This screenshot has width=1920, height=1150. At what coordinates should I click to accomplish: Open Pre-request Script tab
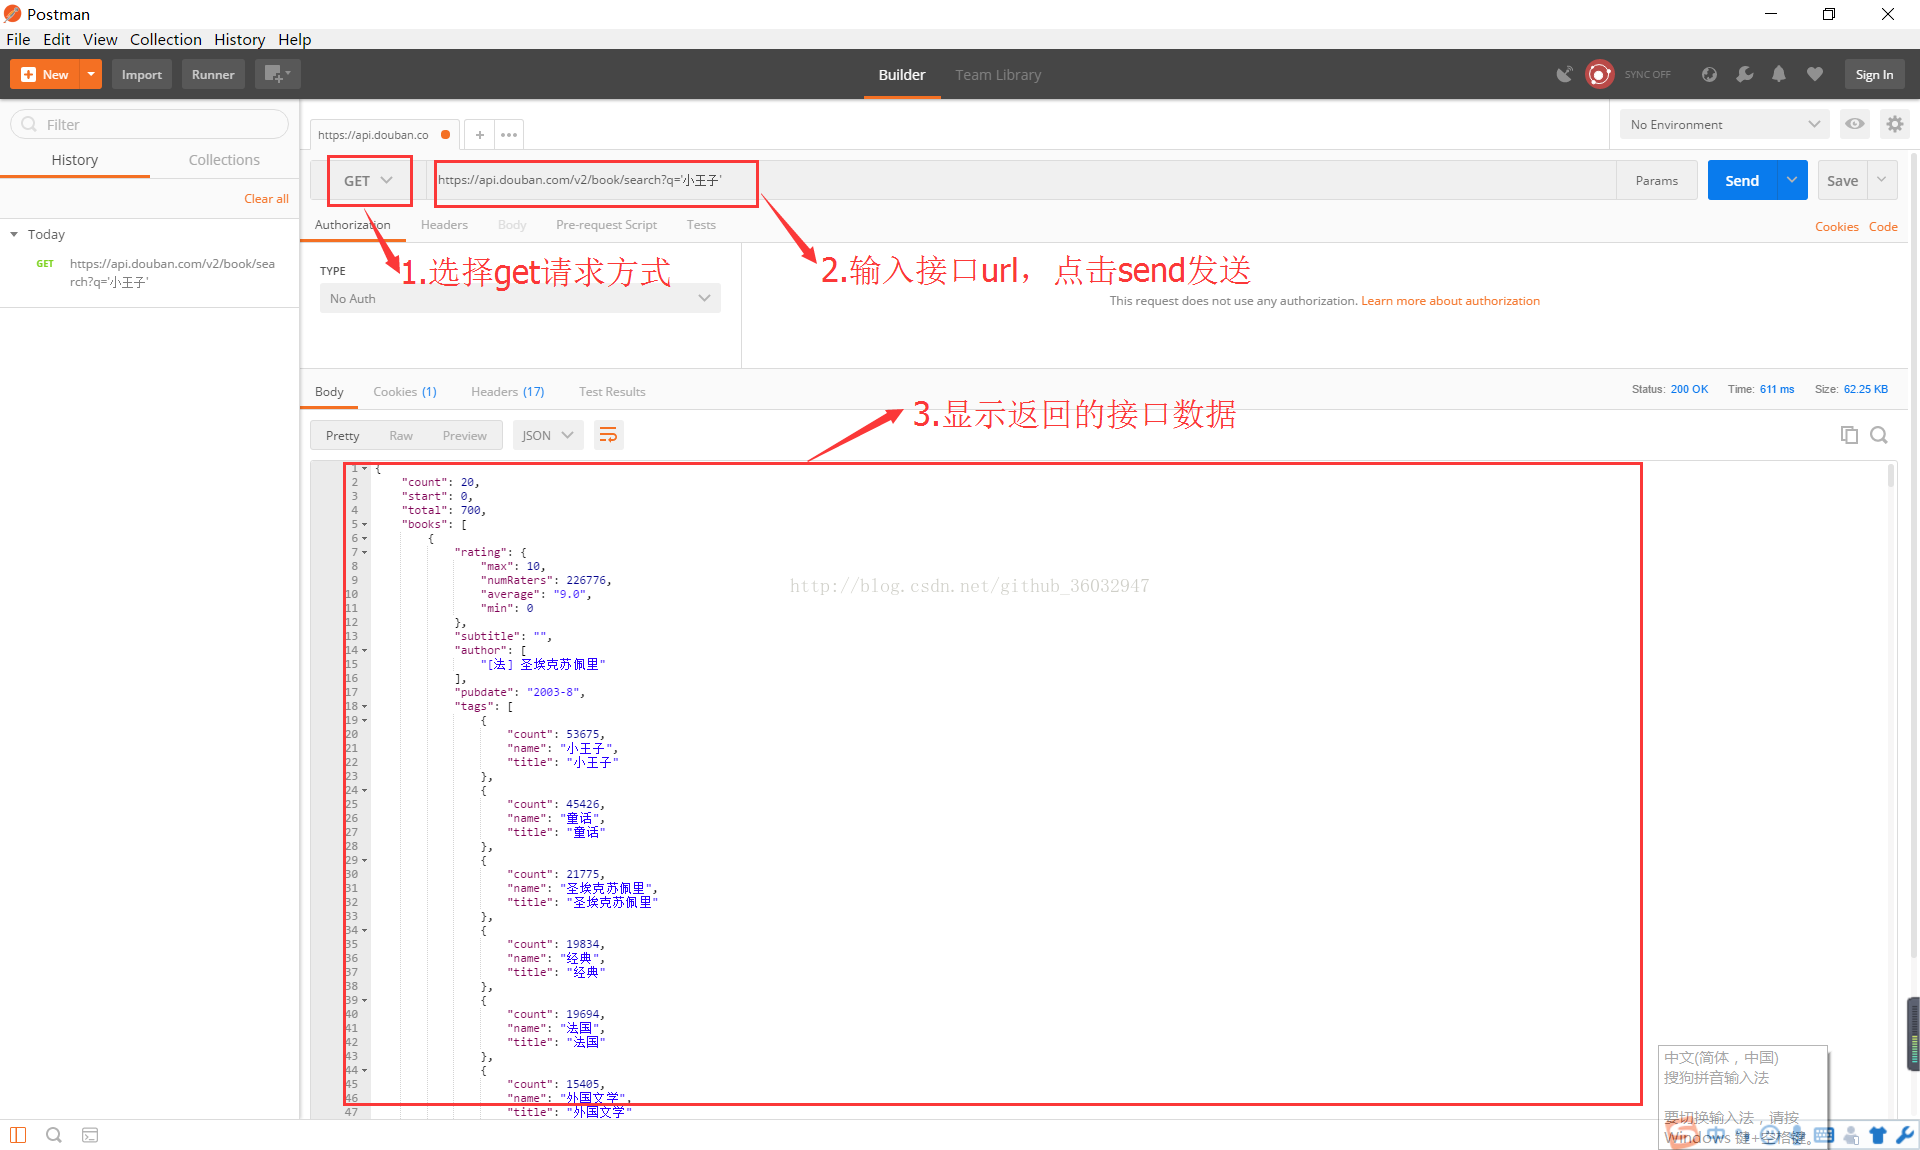pos(606,225)
